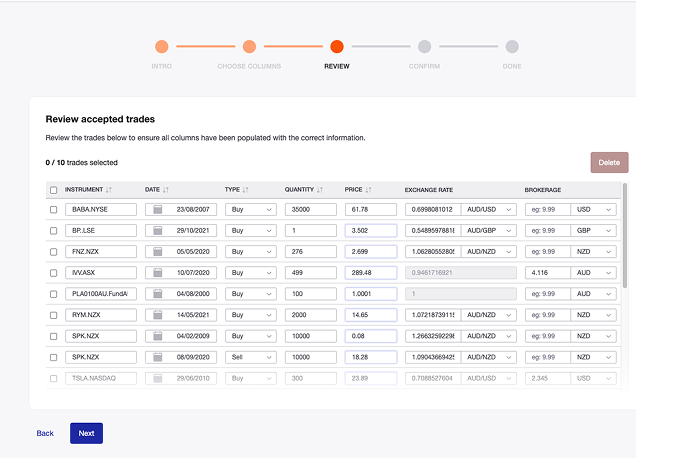This screenshot has height=462, width=674.
Task: Open the AUD brokerage currency dropdown for IVV.ASX
Action: [x=594, y=273]
